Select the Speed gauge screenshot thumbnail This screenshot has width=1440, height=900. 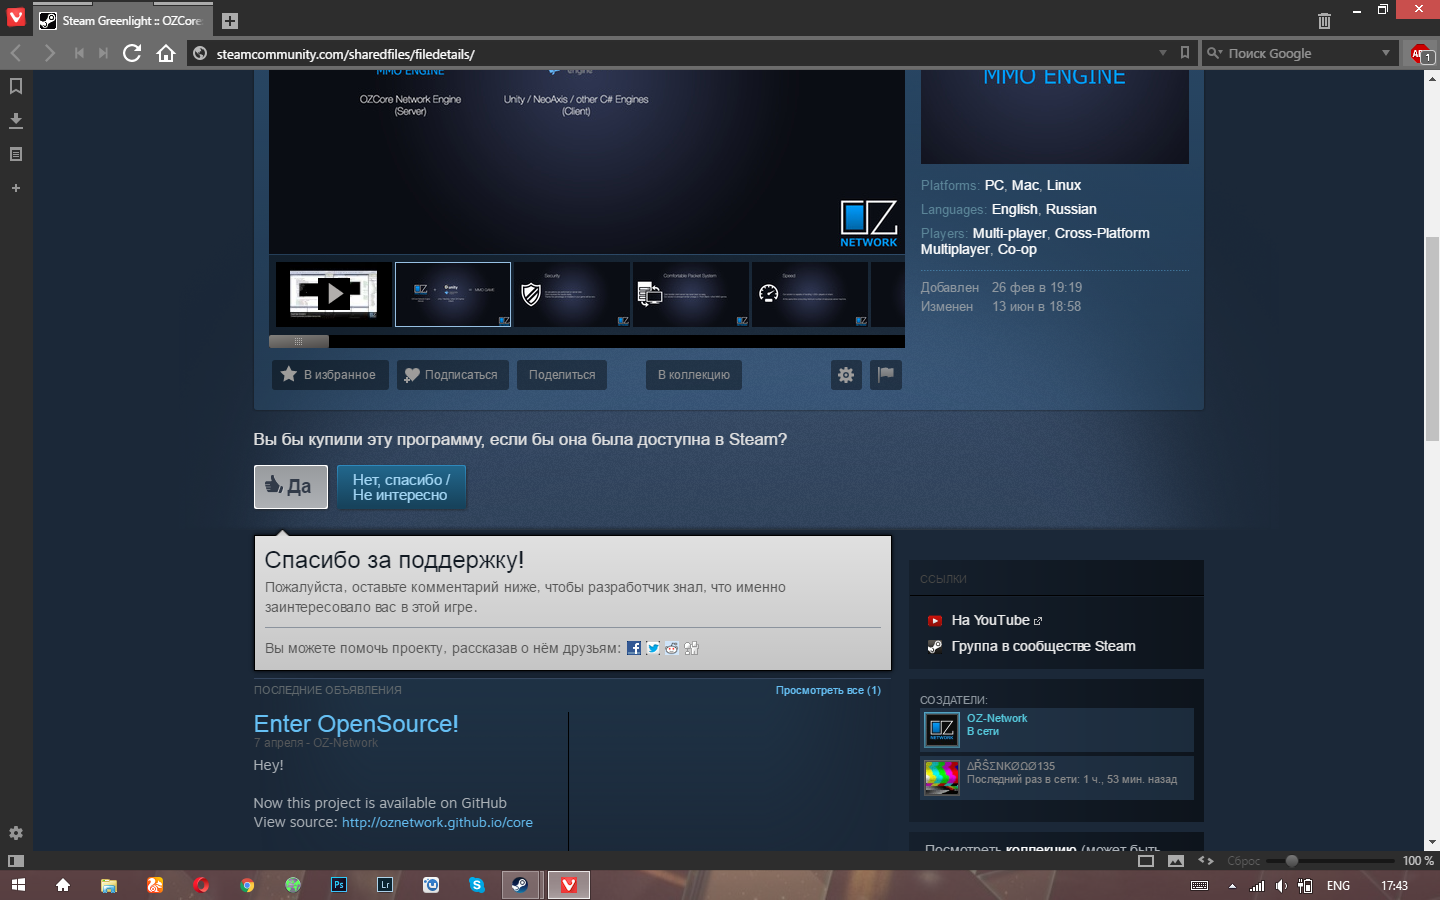pos(810,294)
